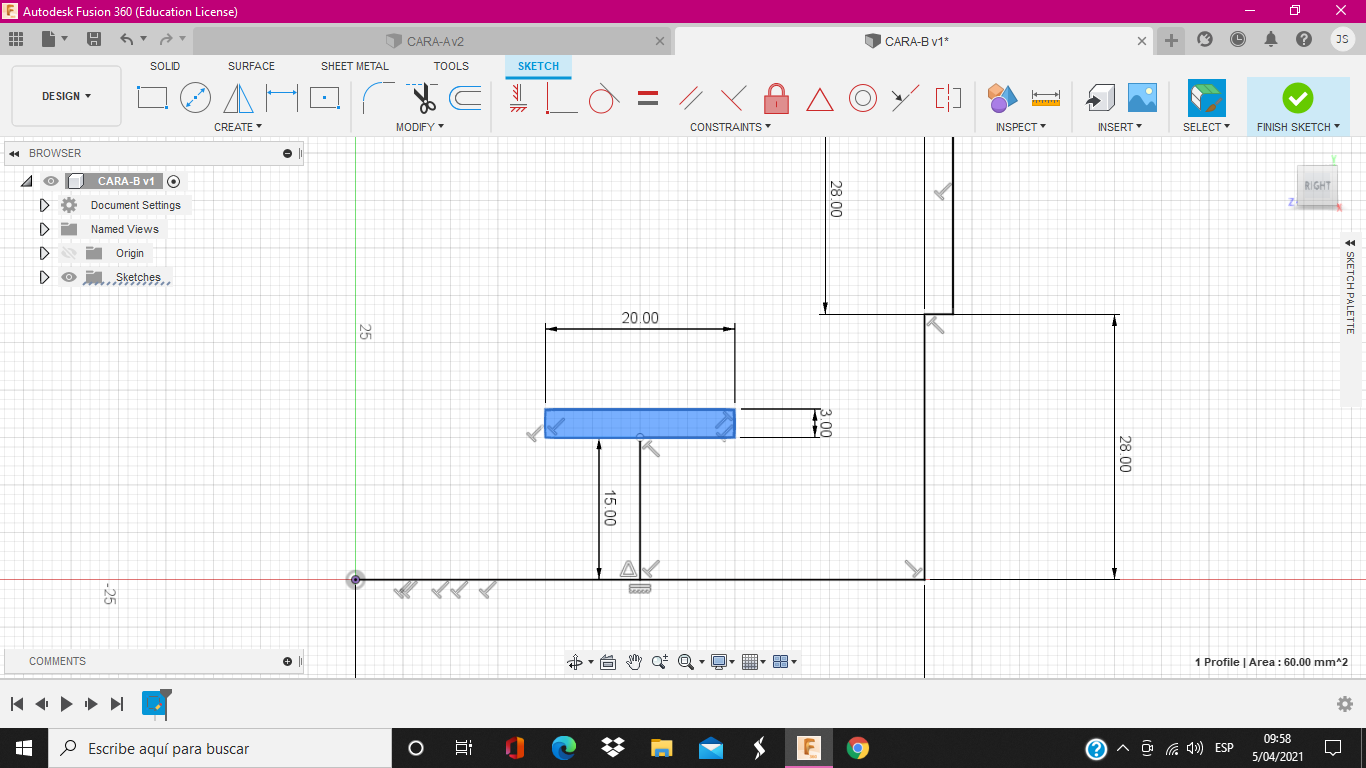This screenshot has height=768, width=1366.
Task: Toggle visibility of the Sketches folder
Action: pos(69,277)
